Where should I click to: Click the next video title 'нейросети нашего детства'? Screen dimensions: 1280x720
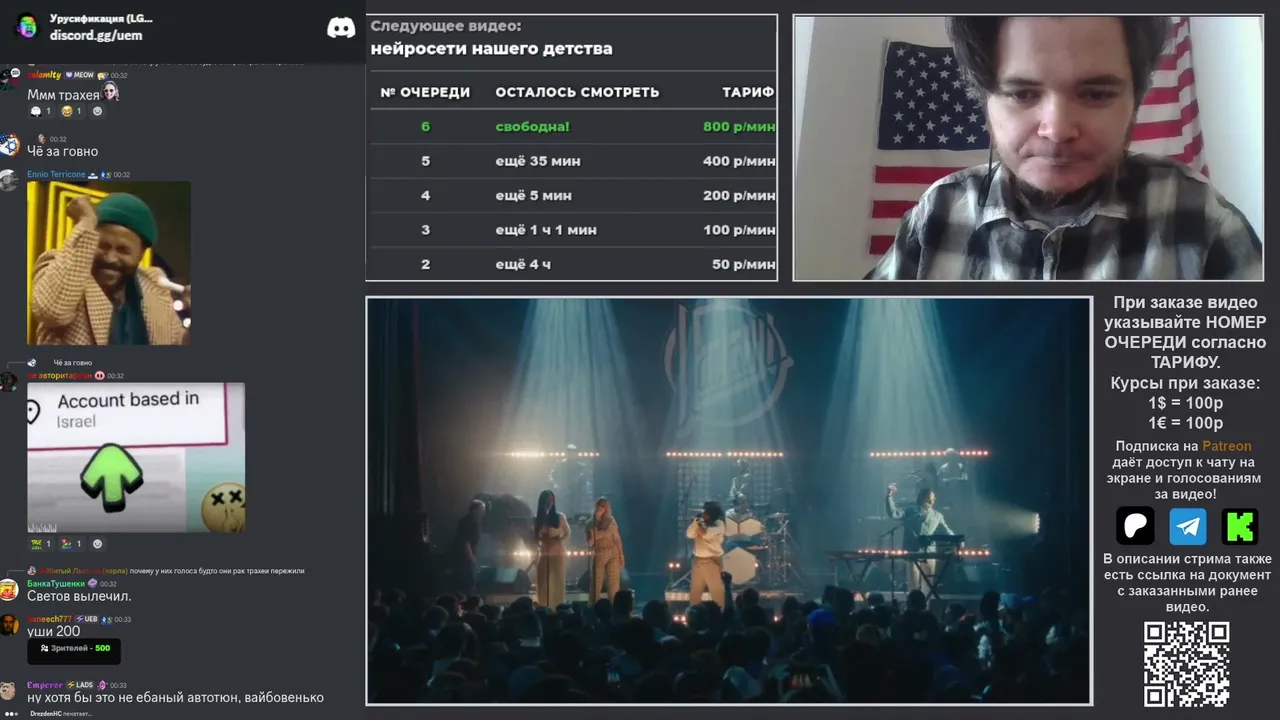coord(491,48)
